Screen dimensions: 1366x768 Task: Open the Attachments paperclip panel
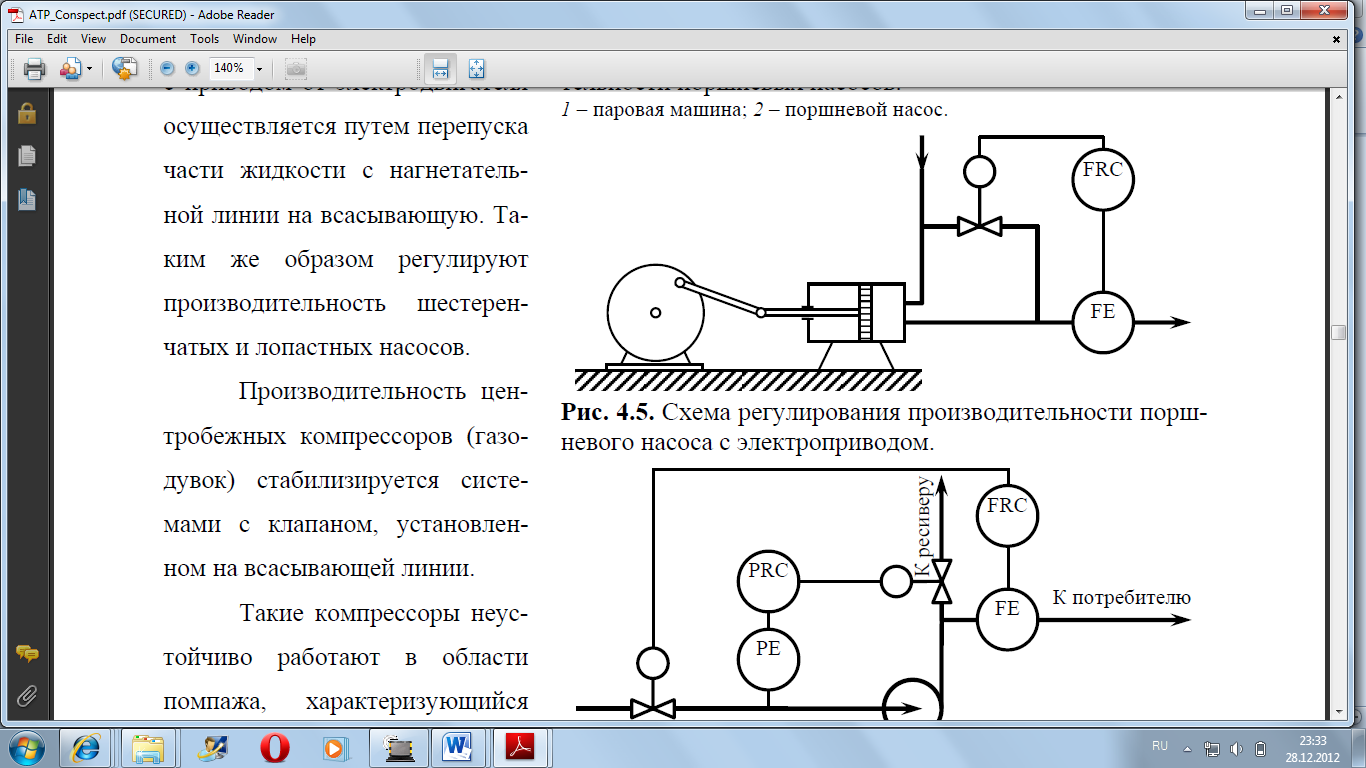[x=26, y=695]
